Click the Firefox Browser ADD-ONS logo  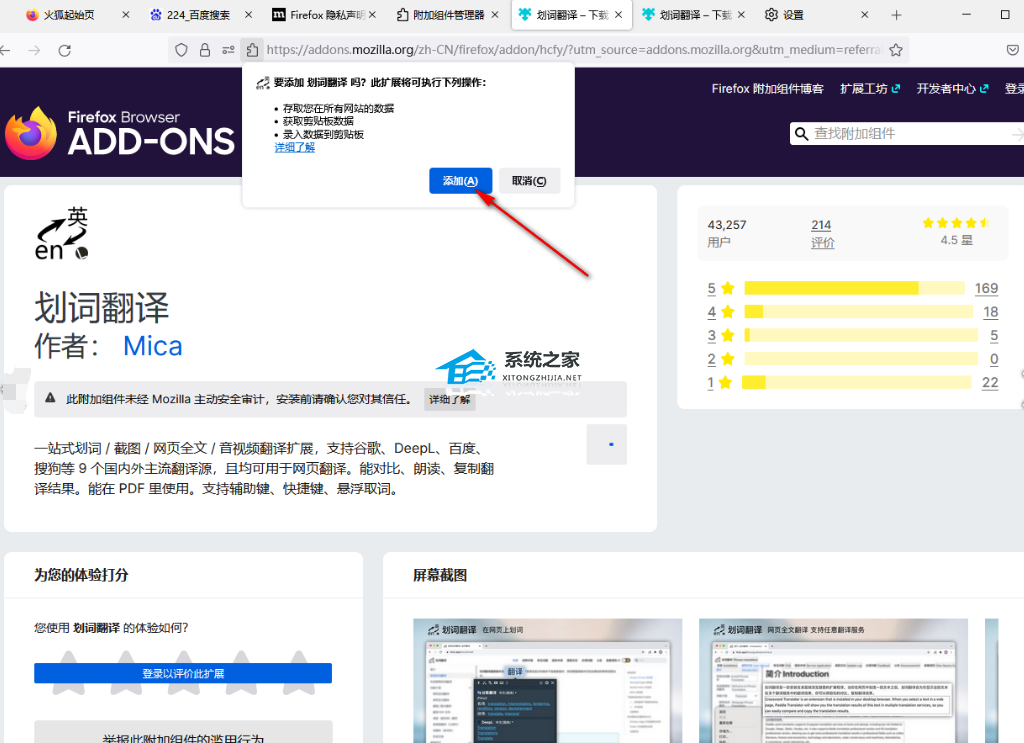coord(120,133)
